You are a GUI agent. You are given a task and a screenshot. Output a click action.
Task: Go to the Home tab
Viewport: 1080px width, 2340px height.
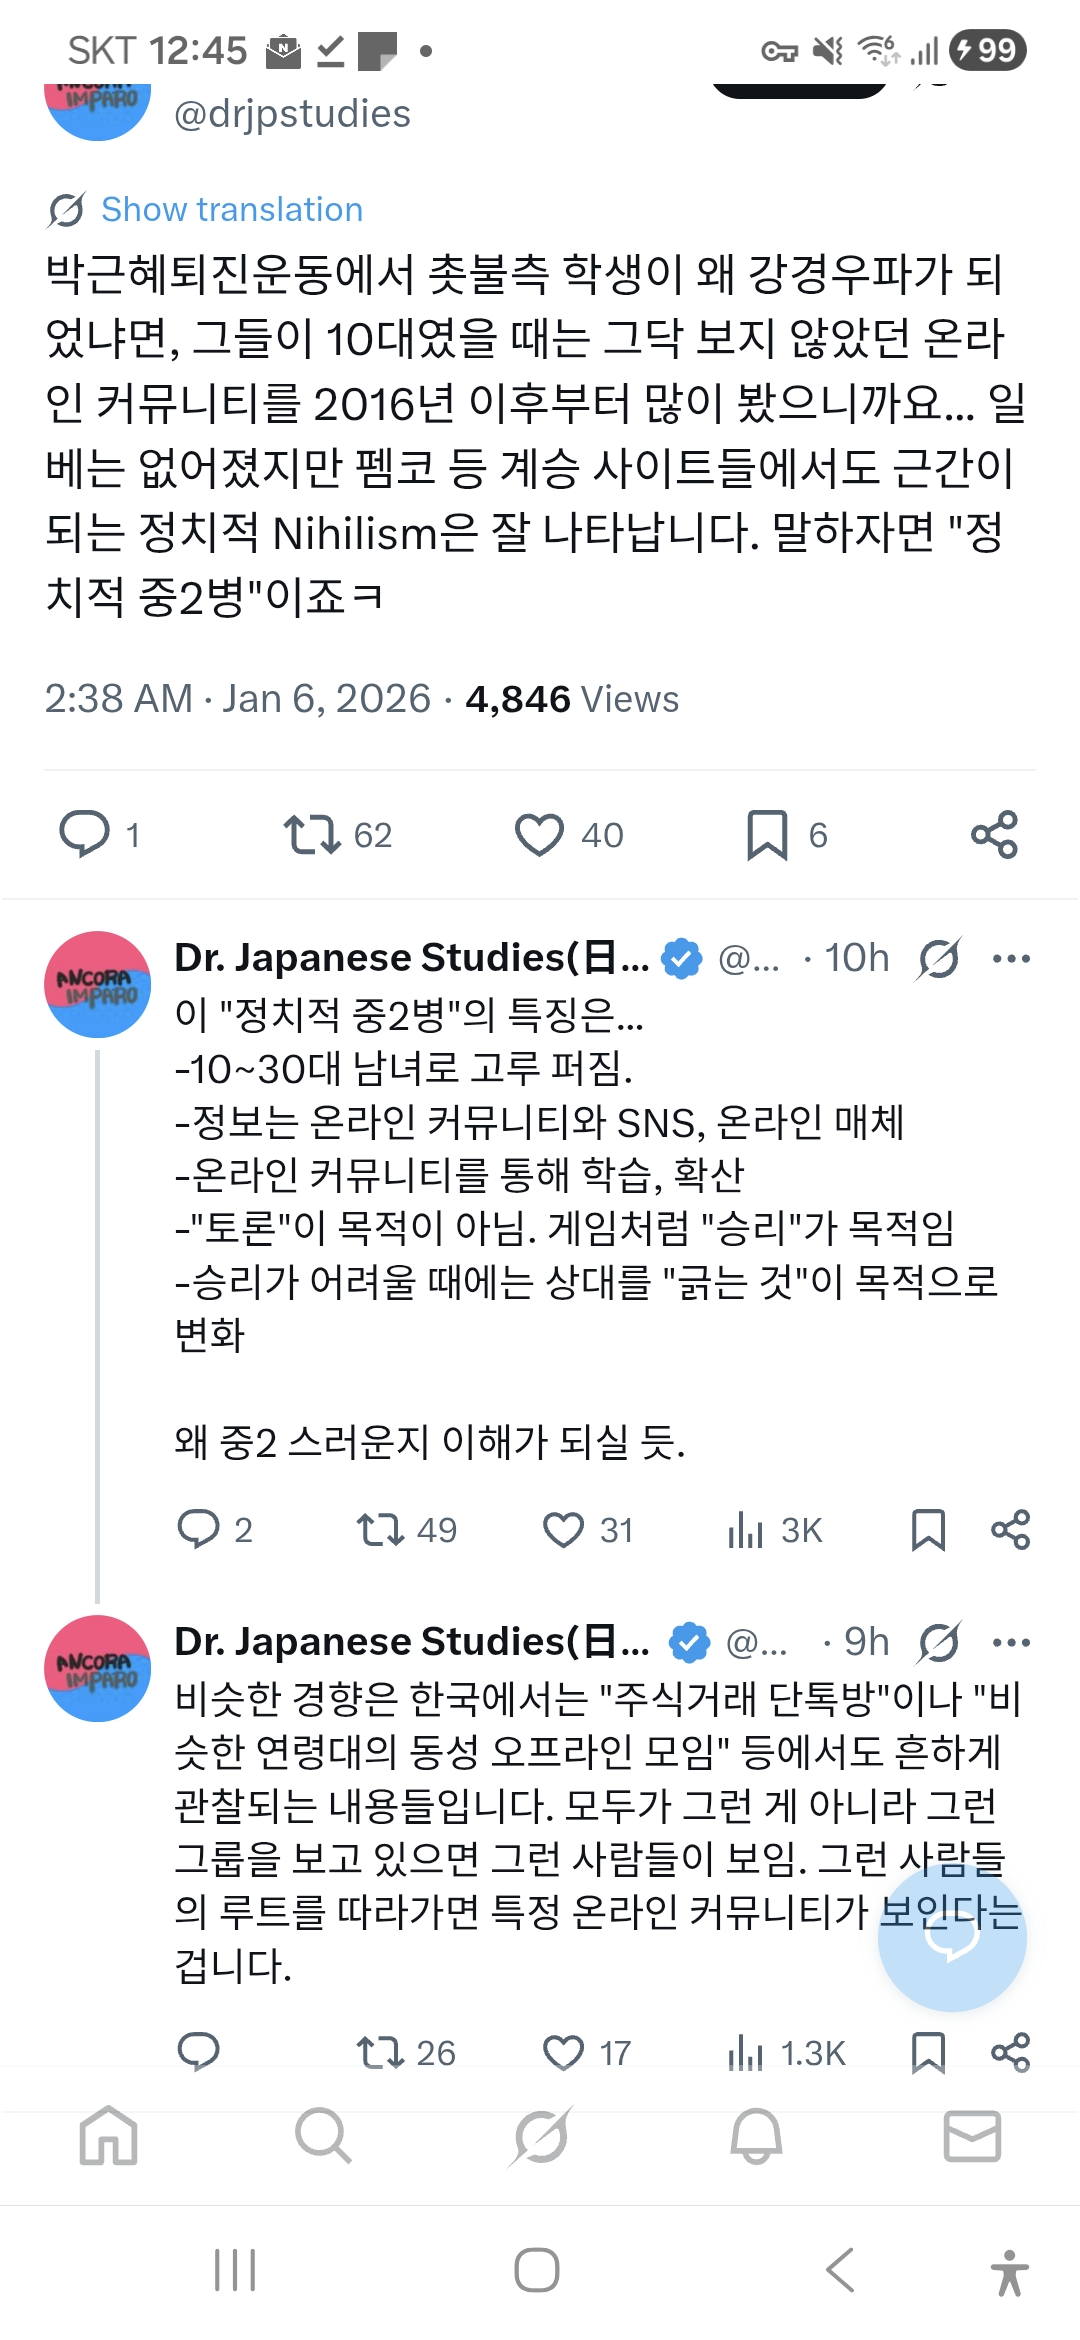[108, 2136]
